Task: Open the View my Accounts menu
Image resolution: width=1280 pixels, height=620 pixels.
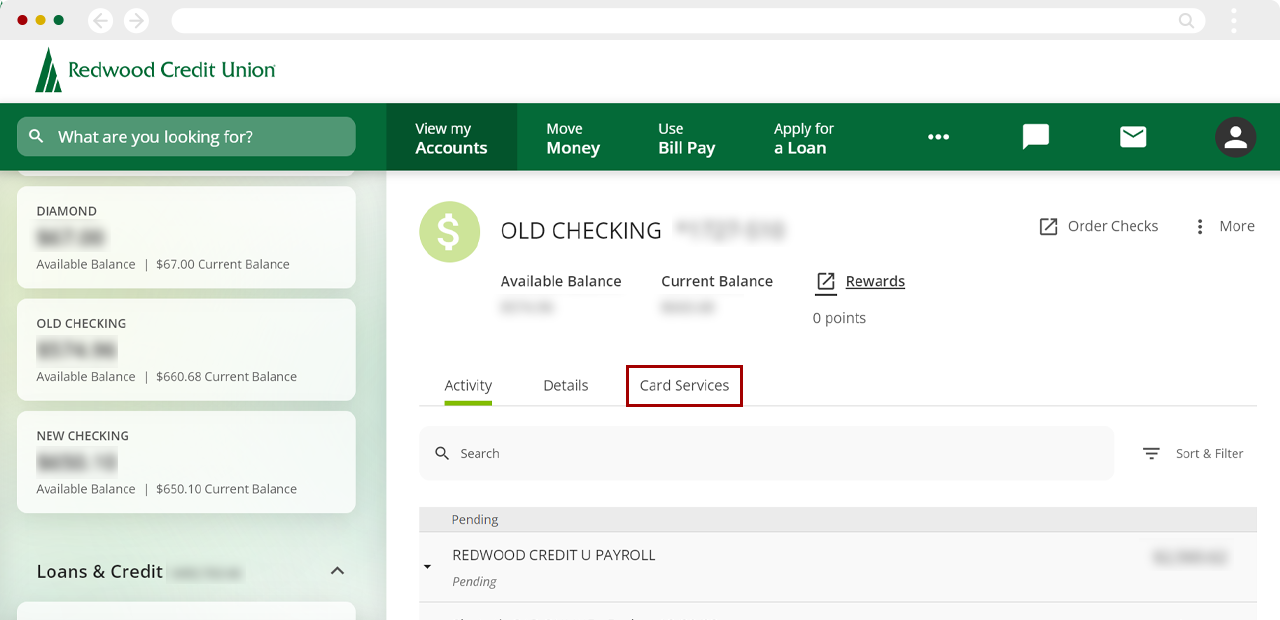Action: coord(451,137)
